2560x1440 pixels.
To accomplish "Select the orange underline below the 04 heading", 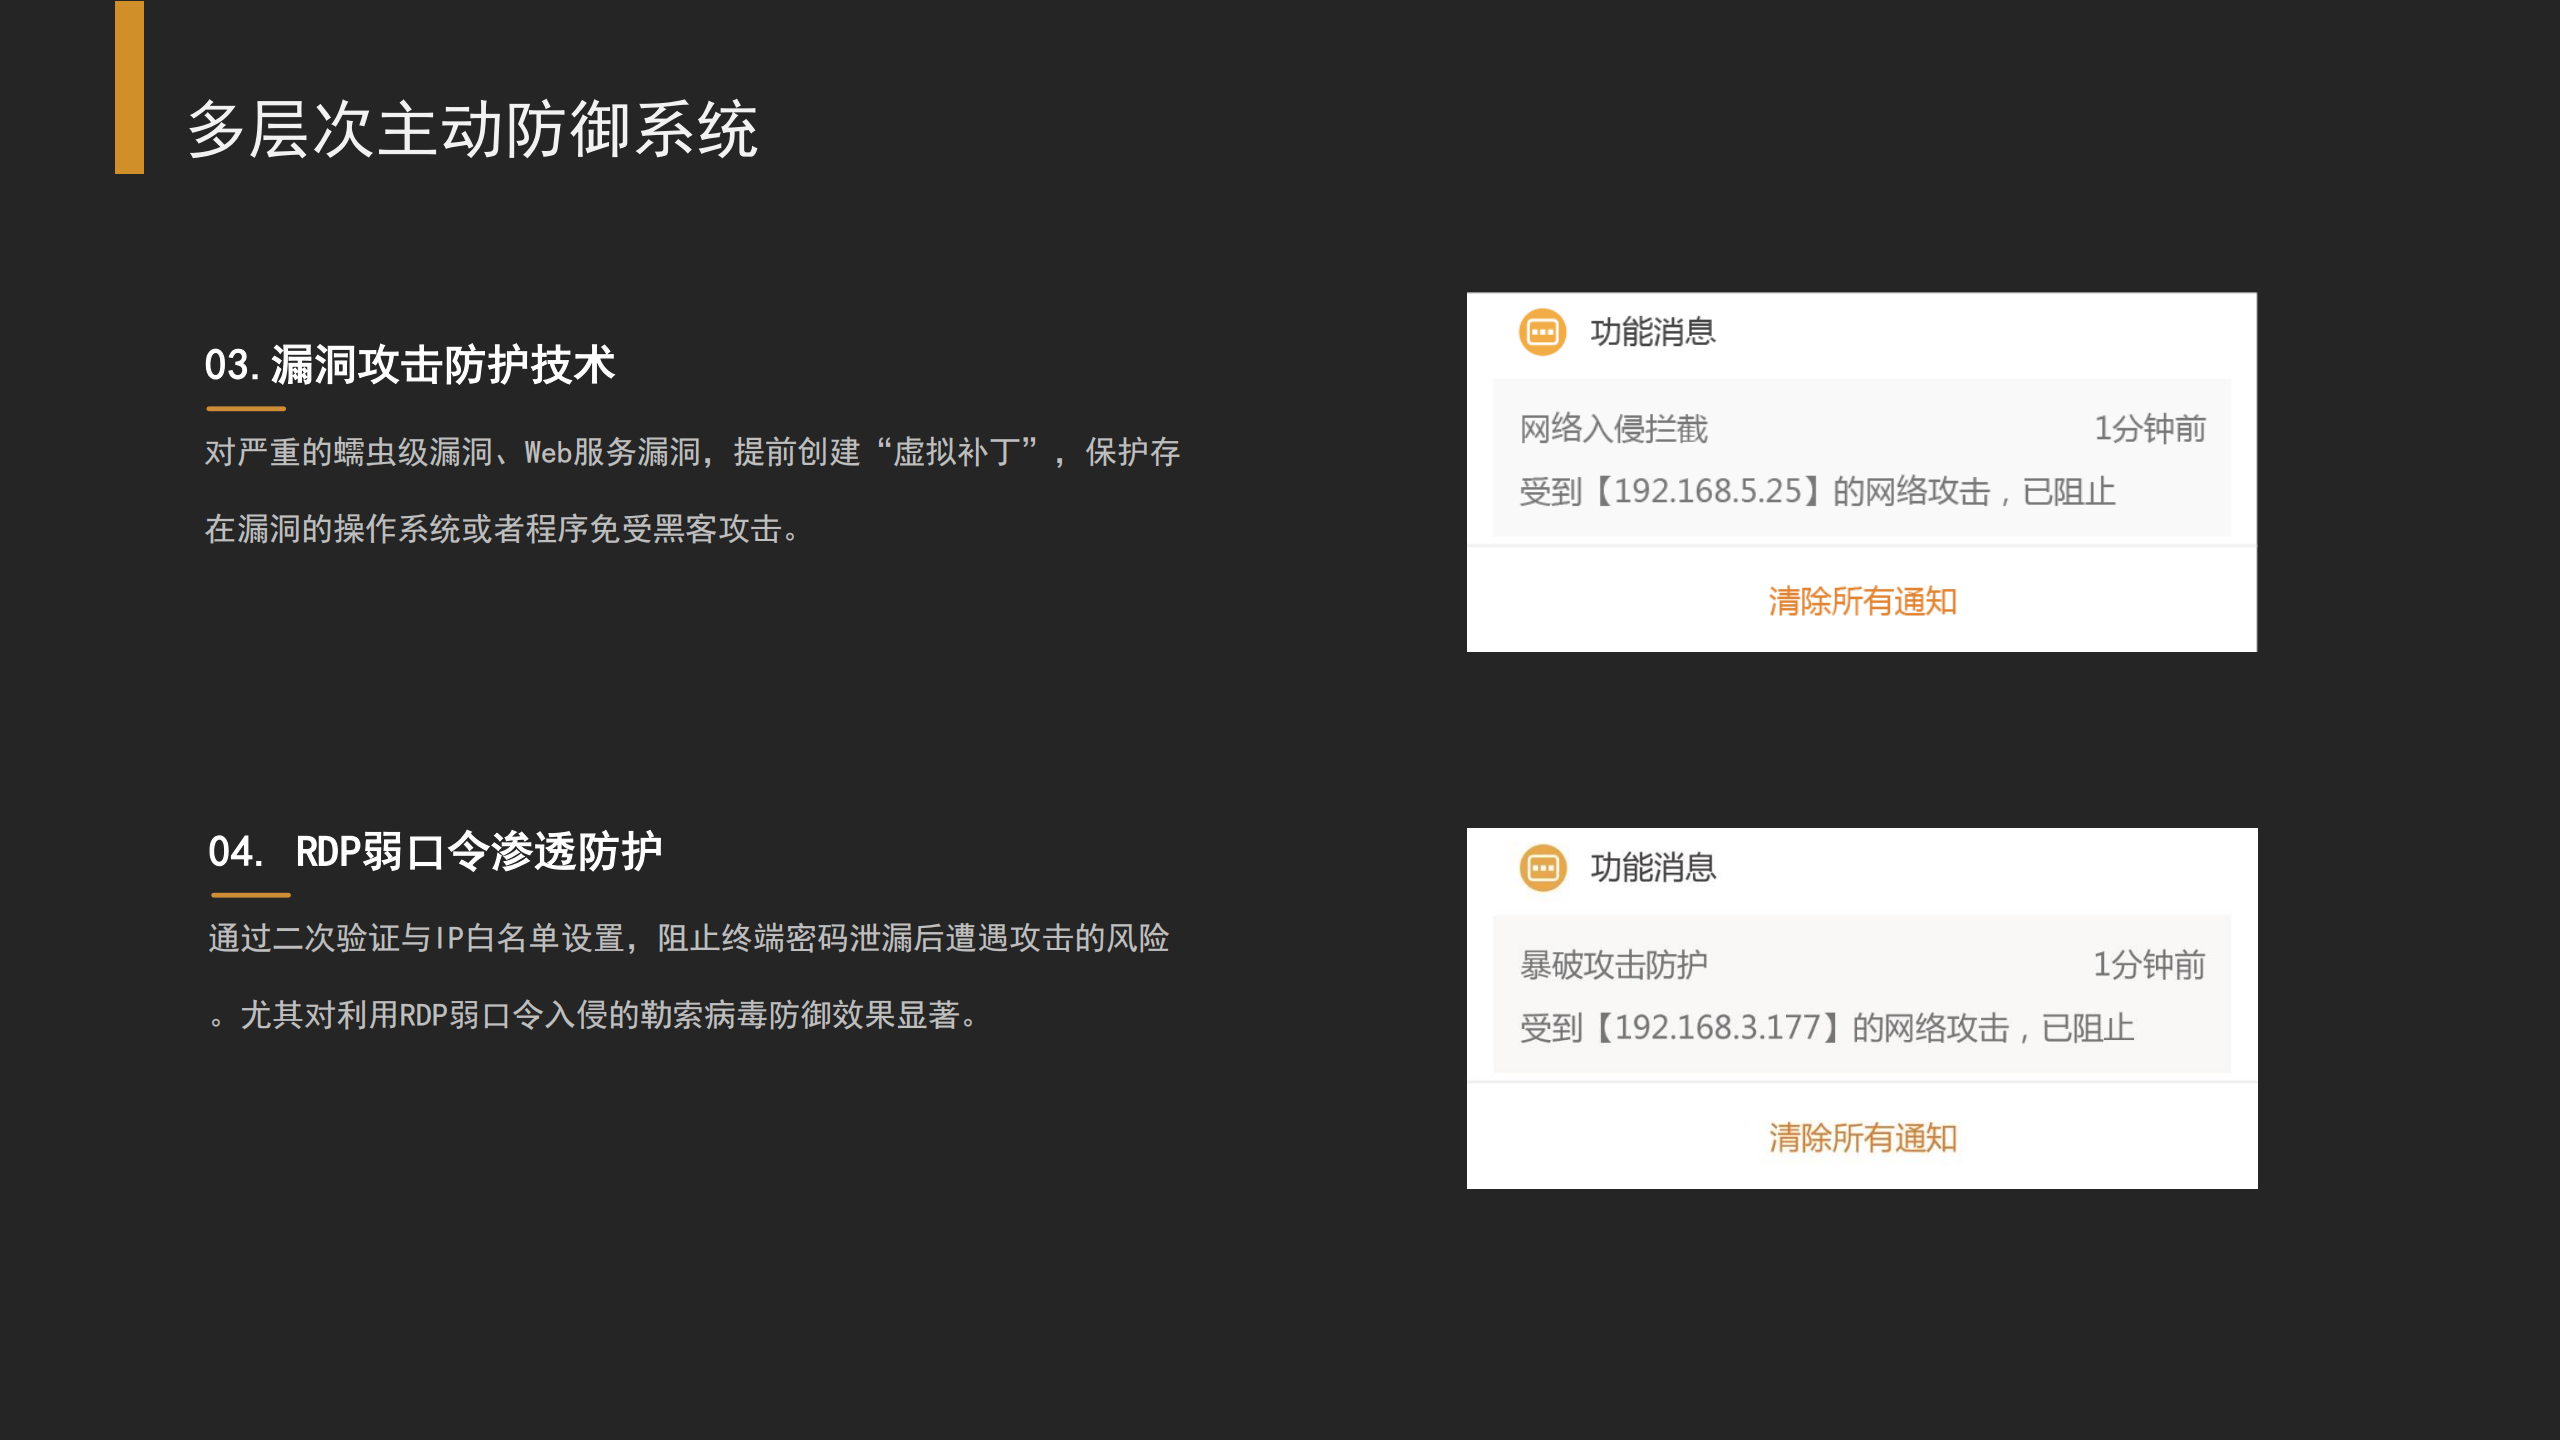I will coord(249,895).
